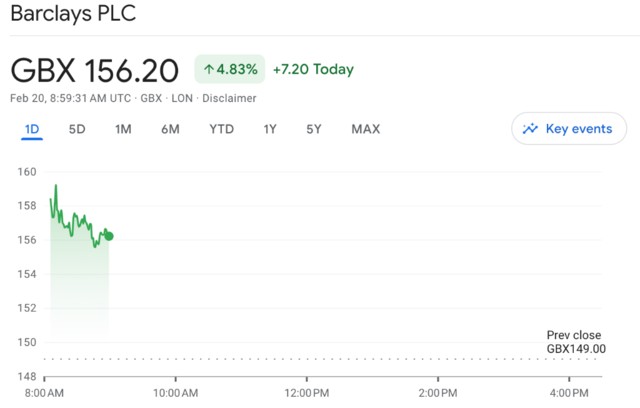Switch chart to YTD view

click(x=222, y=129)
